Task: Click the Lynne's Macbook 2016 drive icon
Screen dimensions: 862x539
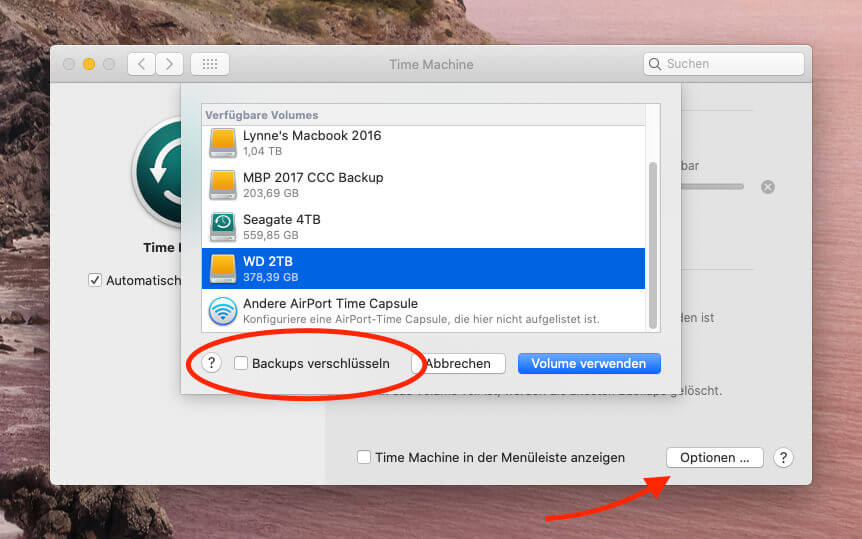Action: [223, 143]
